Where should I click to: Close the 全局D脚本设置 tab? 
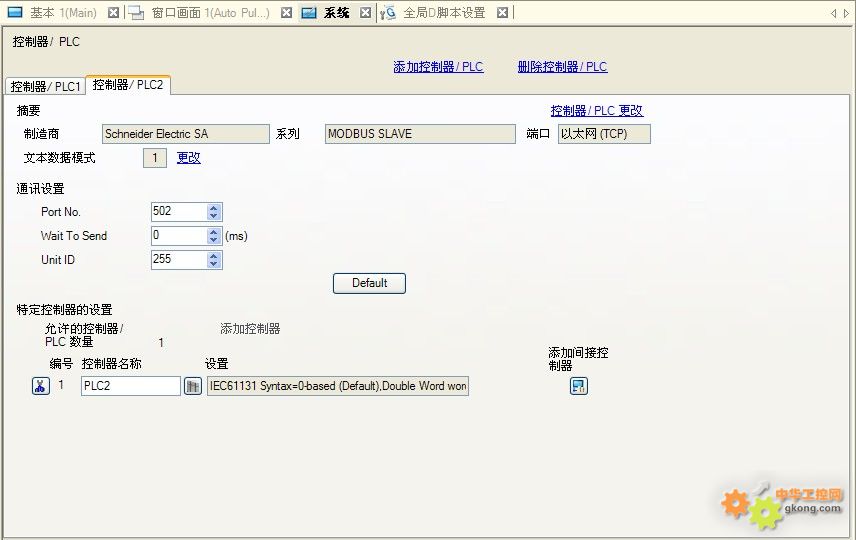(x=503, y=13)
